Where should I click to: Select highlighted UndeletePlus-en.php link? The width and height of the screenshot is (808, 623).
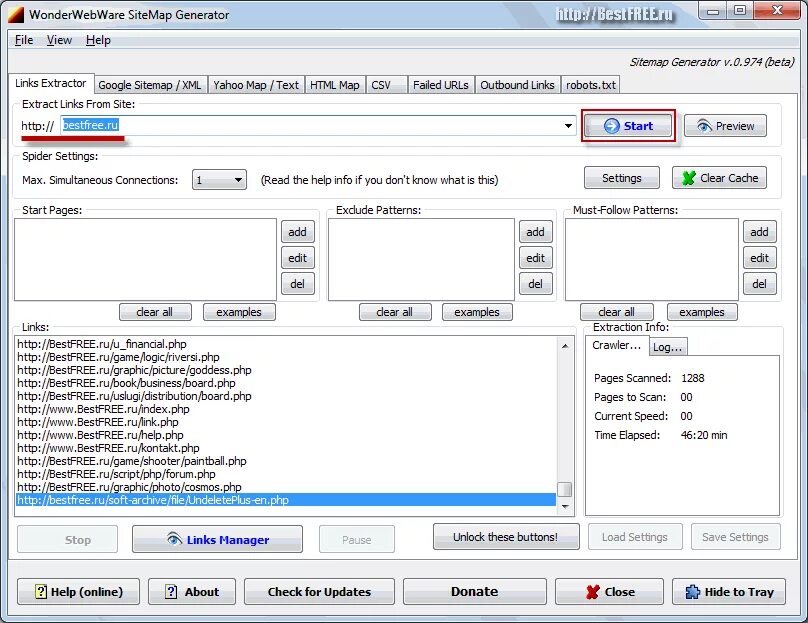point(286,500)
